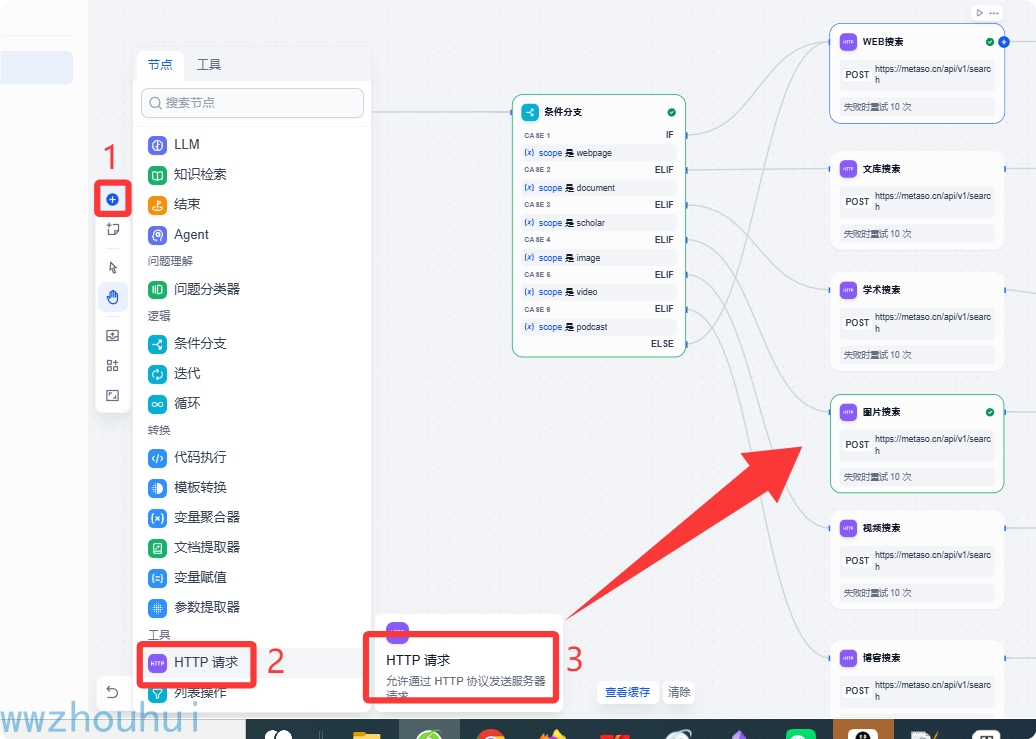Select the 参数提取器 node

coord(252,607)
